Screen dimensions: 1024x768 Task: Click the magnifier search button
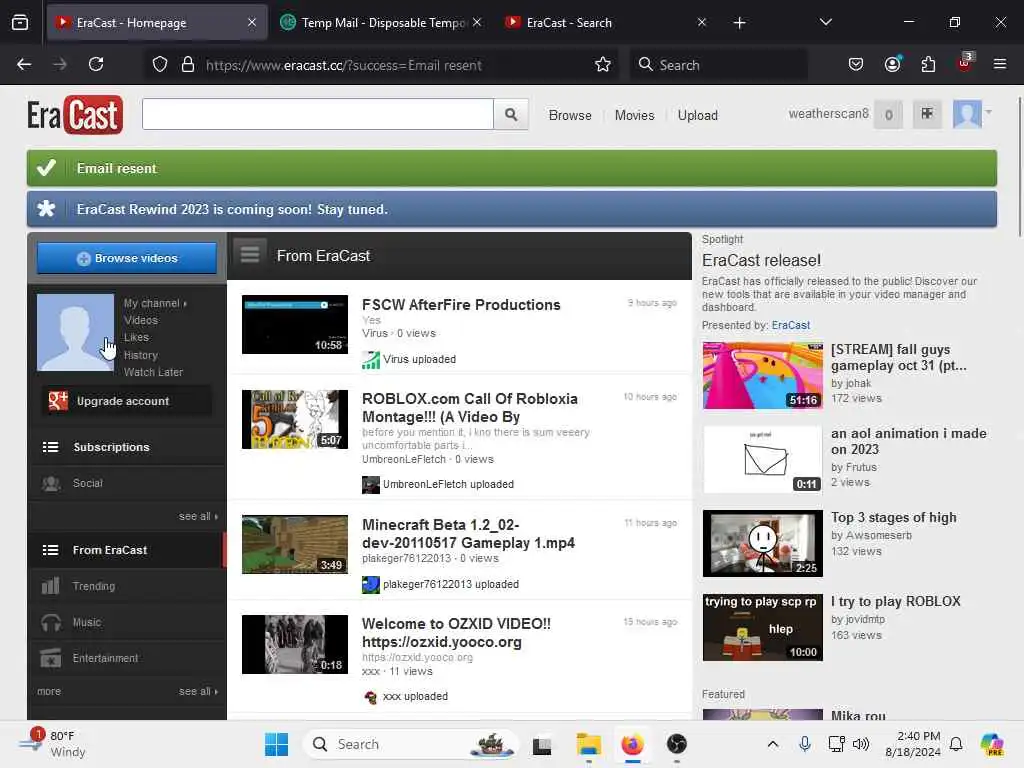pyautogui.click(x=511, y=115)
